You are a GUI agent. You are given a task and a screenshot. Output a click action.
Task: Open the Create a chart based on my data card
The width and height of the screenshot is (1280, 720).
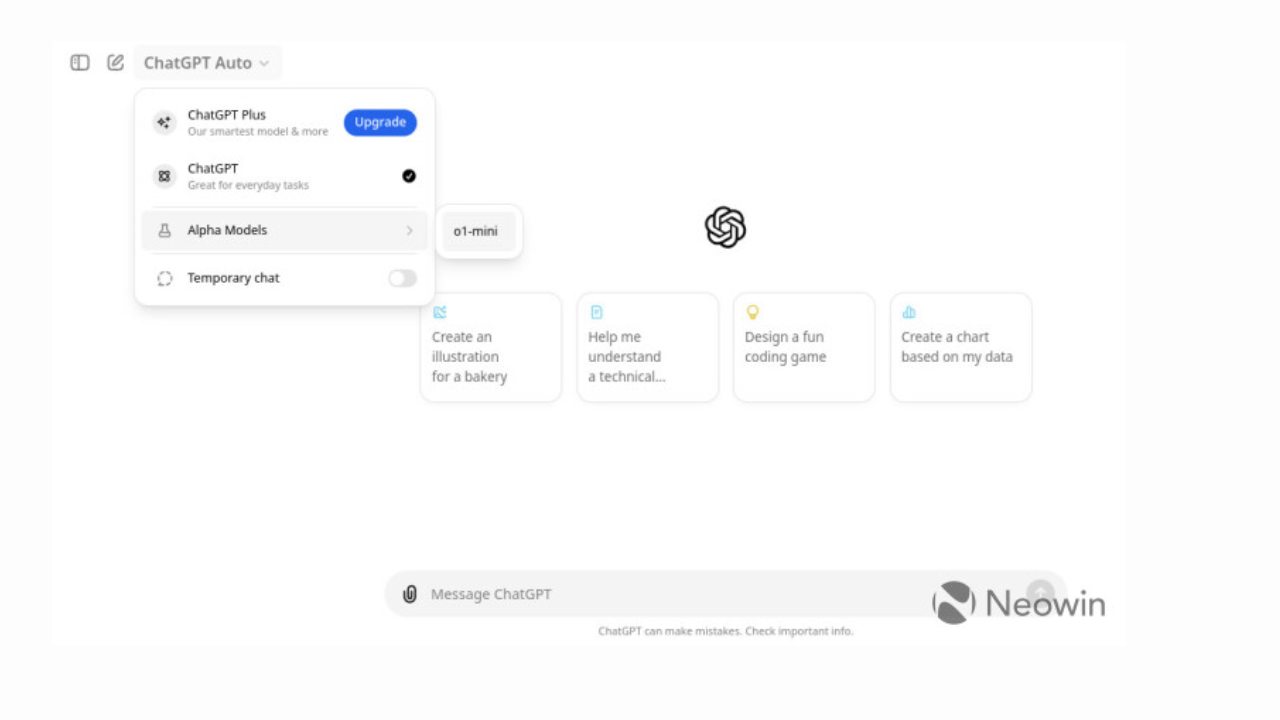point(961,347)
